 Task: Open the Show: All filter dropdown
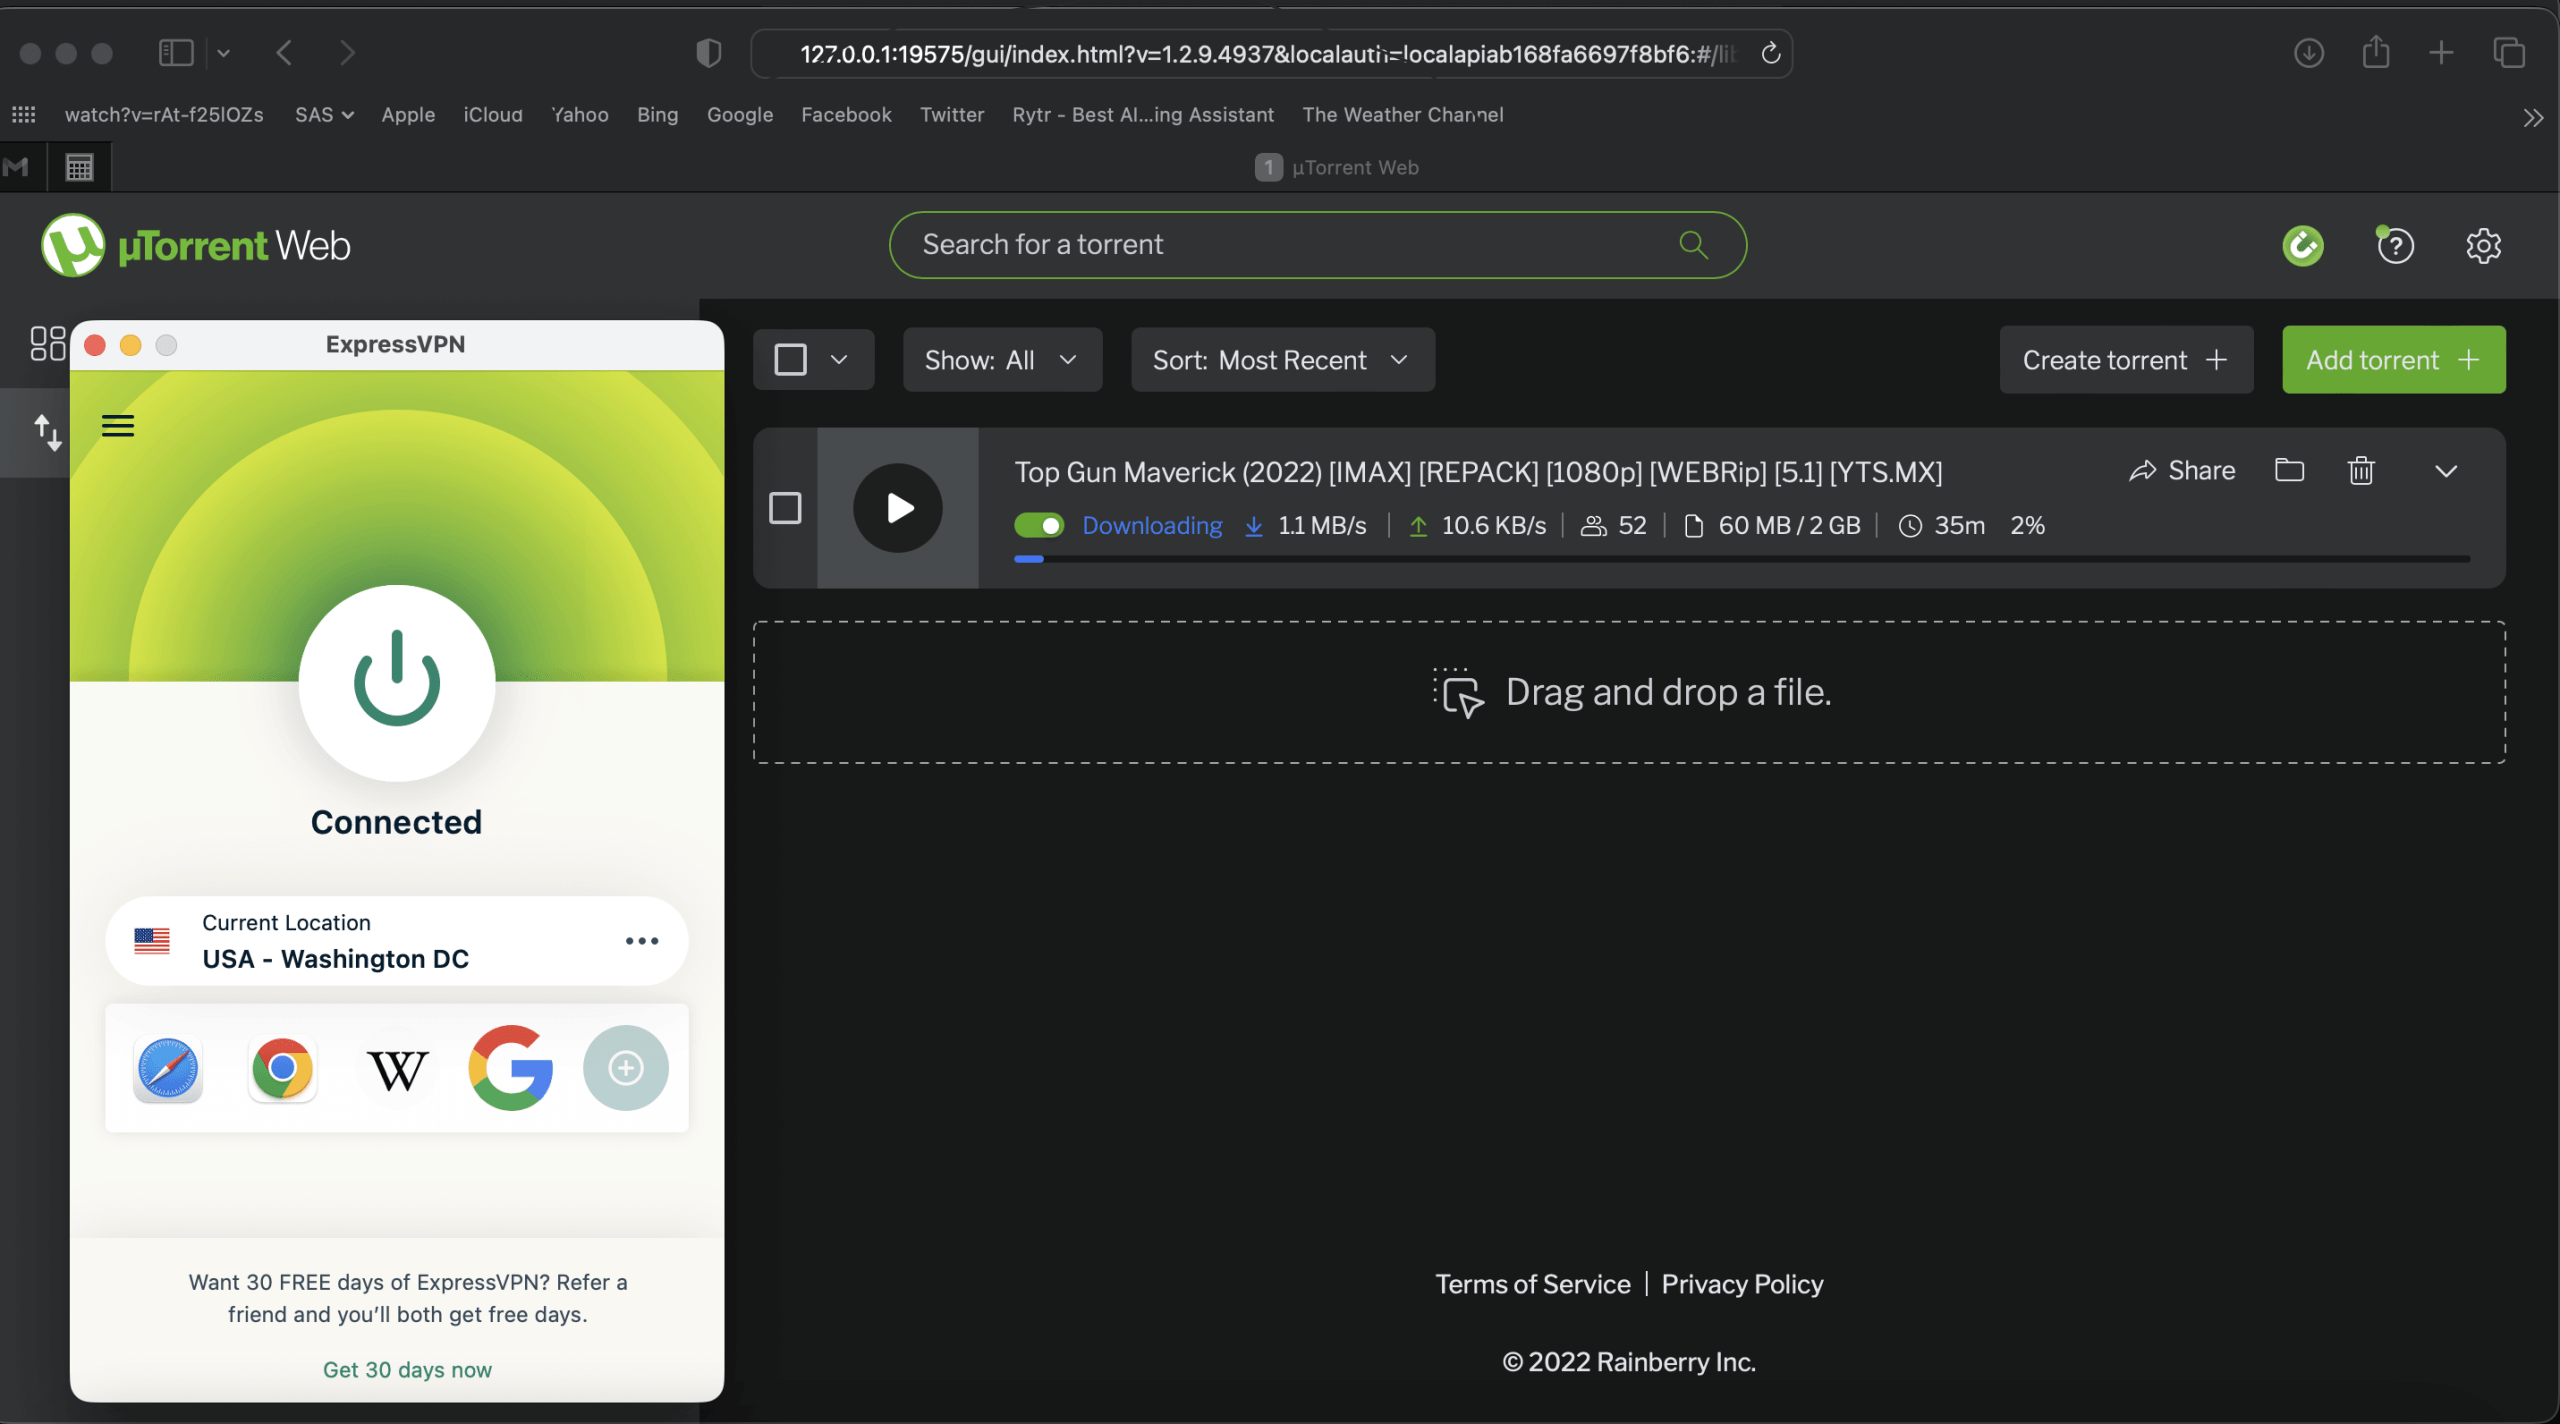pos(1001,360)
